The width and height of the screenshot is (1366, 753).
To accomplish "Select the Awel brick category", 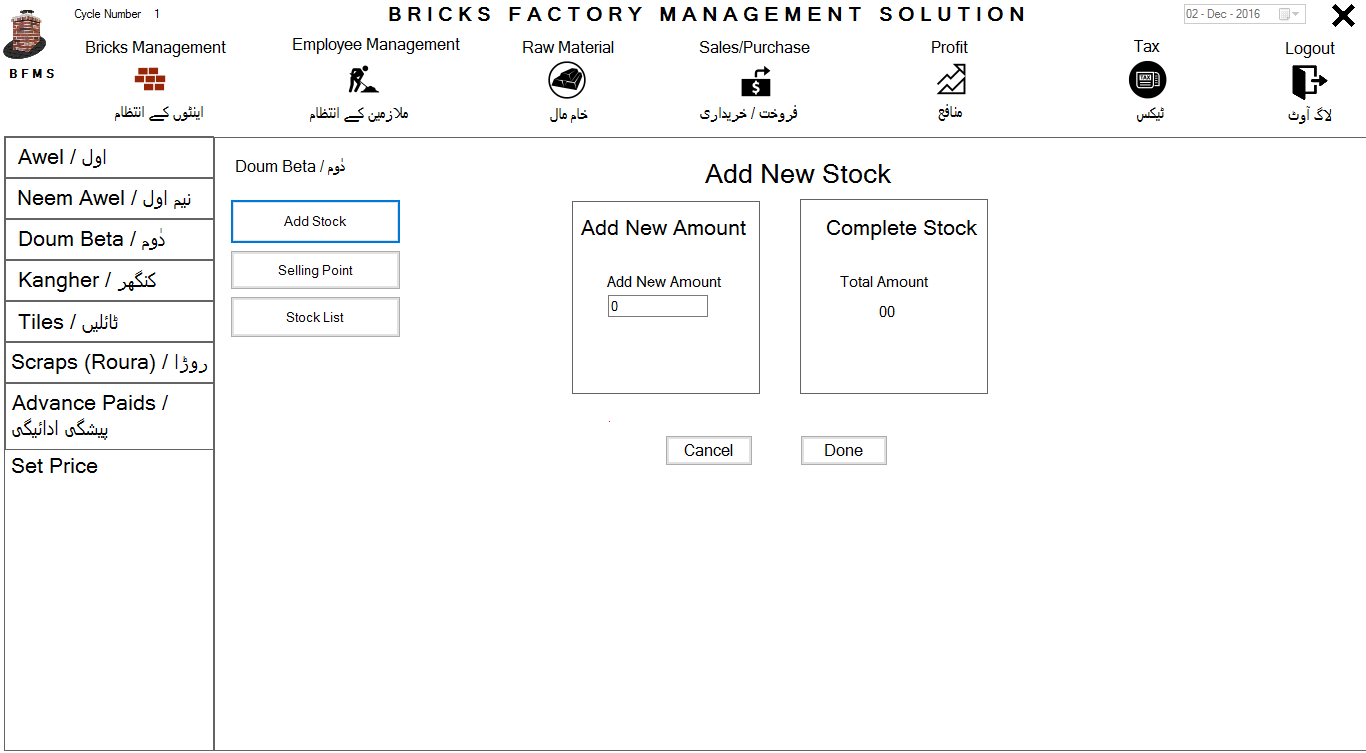I will 109,158.
